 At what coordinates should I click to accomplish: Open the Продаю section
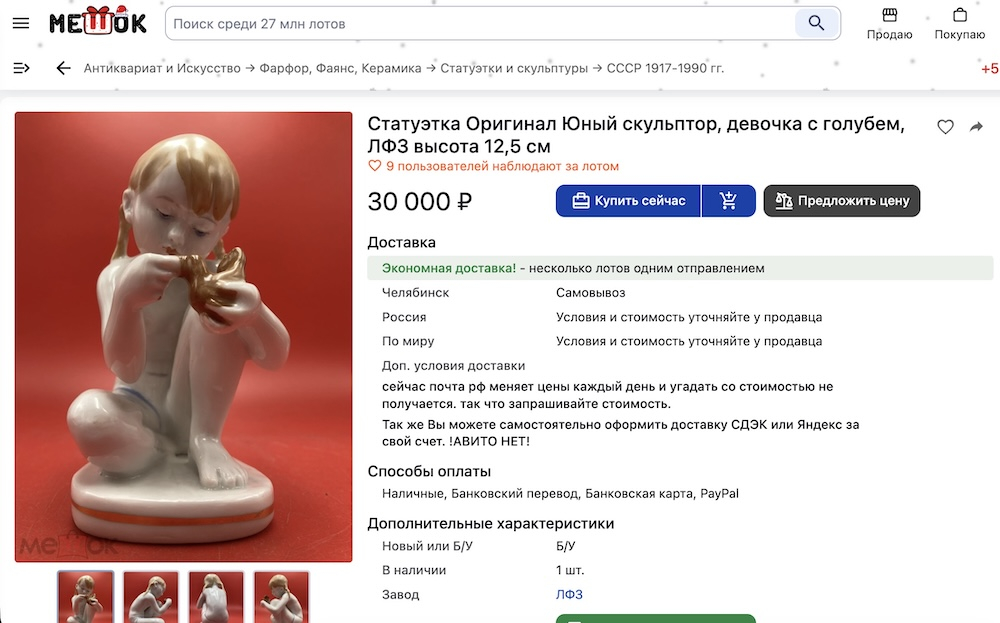[x=889, y=24]
